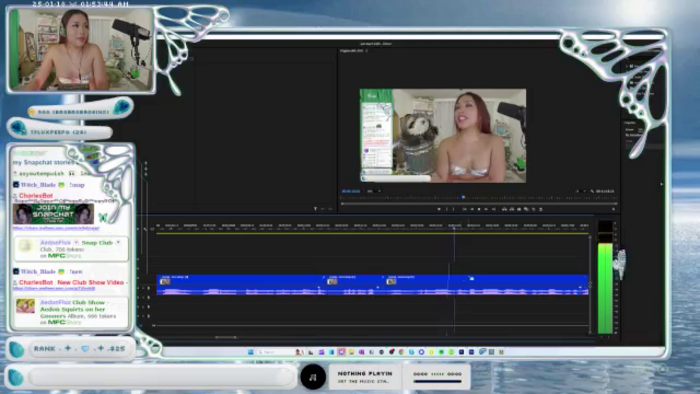Image resolution: width=700 pixels, height=394 pixels.
Task: Click the timeline playhead on ruler
Action: click(454, 228)
